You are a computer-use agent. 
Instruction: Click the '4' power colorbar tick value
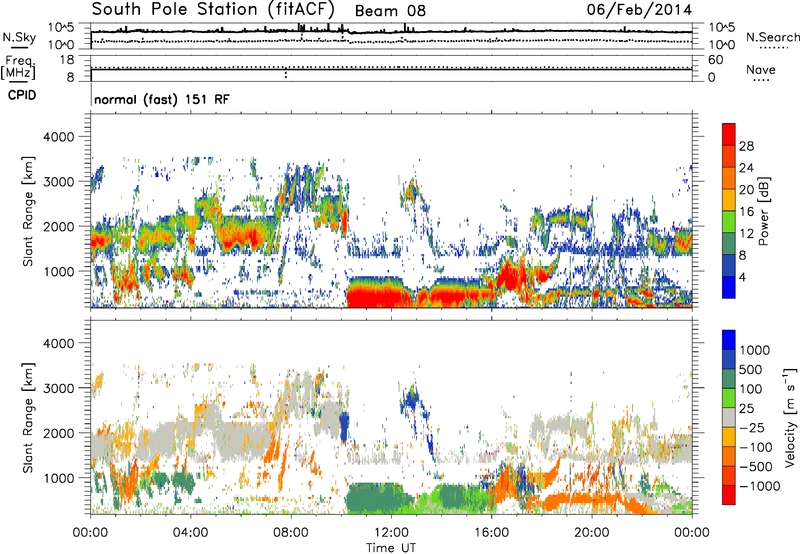pos(742,277)
